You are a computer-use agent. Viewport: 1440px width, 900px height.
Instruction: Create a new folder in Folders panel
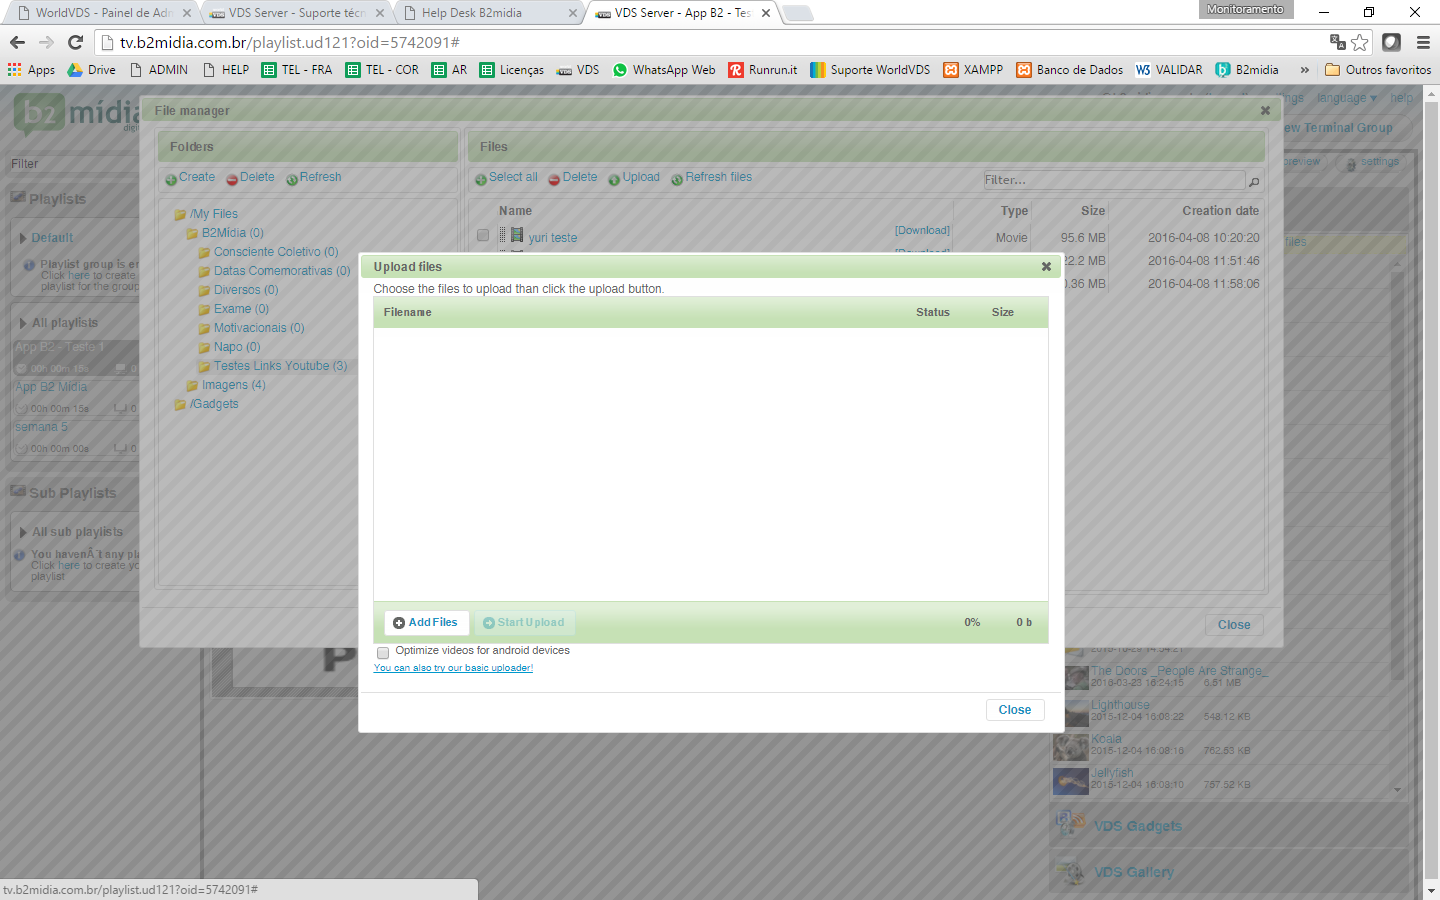click(190, 178)
